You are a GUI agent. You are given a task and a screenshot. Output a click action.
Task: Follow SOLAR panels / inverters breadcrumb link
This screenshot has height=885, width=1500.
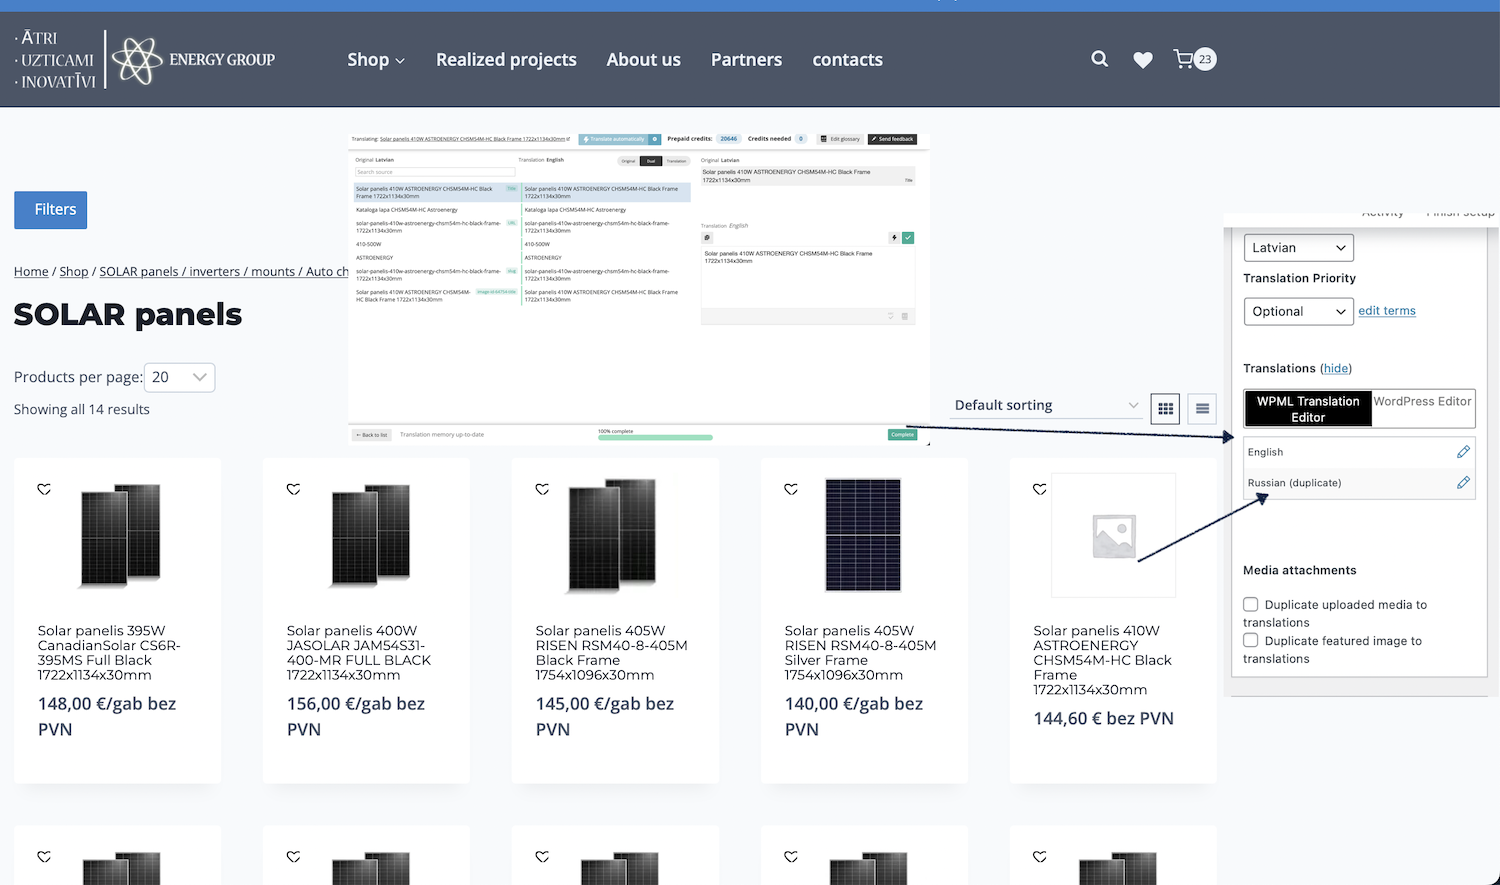pyautogui.click(x=224, y=272)
